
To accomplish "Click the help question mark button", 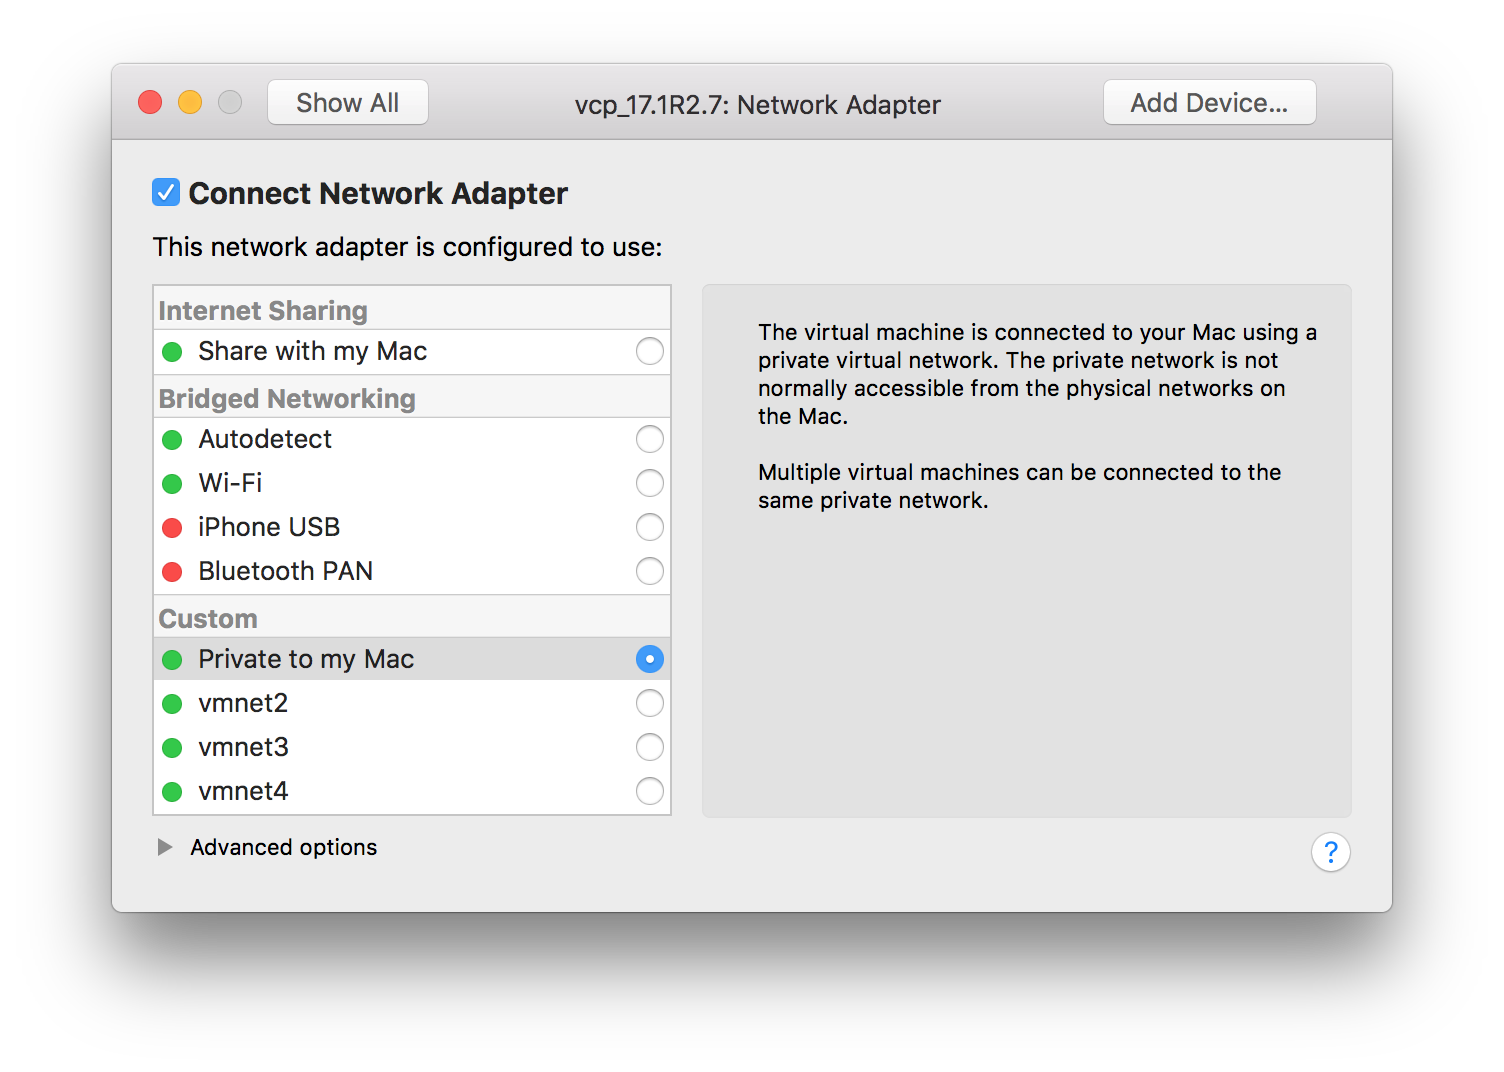I will pos(1330,852).
